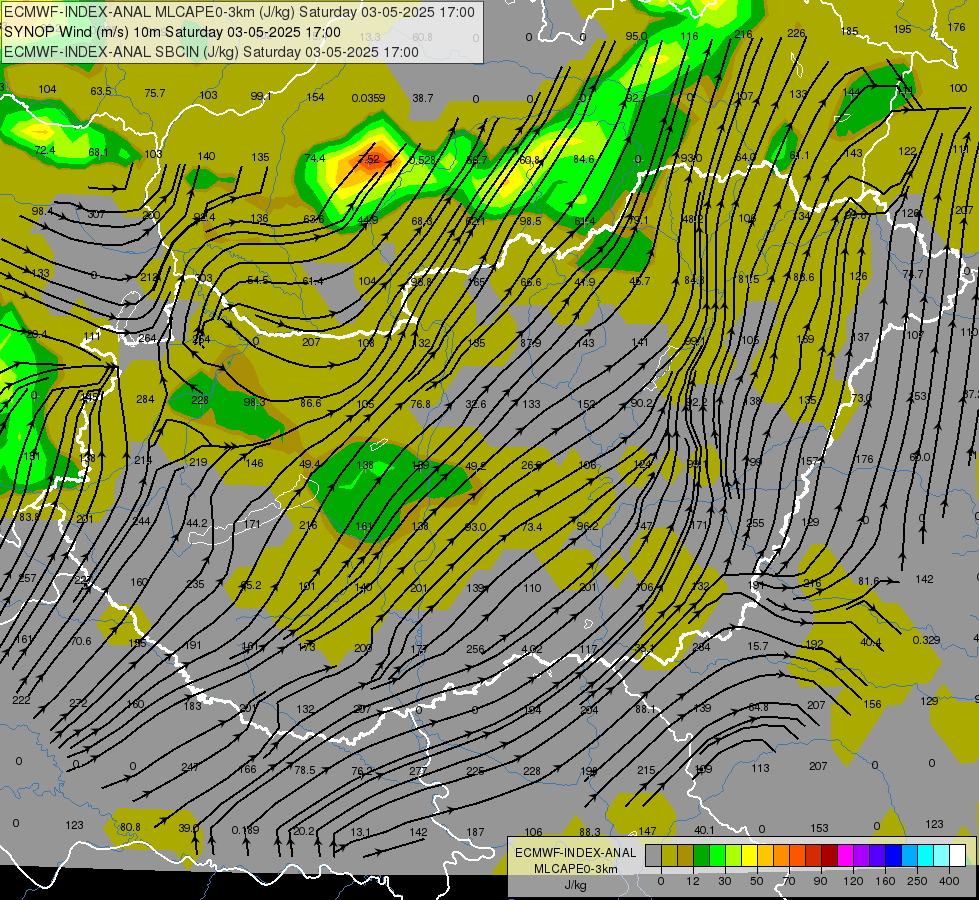Image resolution: width=979 pixels, height=900 pixels.
Task: Click the map value 78.5
Action: 305,770
